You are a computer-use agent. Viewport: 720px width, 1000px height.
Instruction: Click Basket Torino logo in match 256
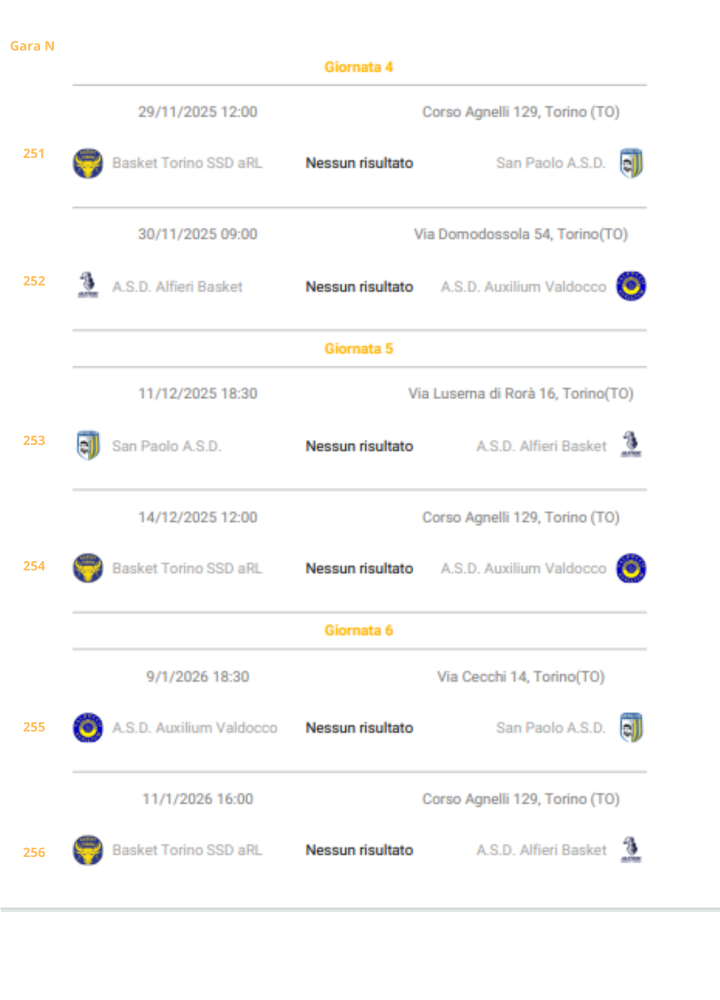pos(88,850)
